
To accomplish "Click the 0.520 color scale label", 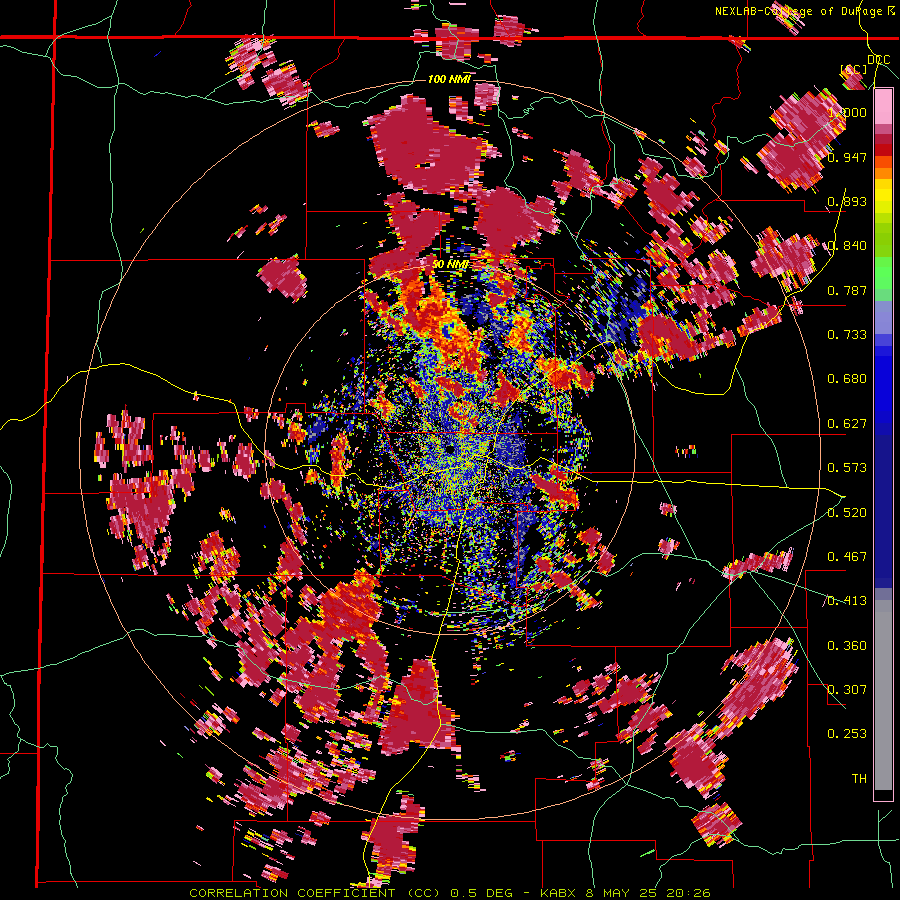I will coord(847,512).
